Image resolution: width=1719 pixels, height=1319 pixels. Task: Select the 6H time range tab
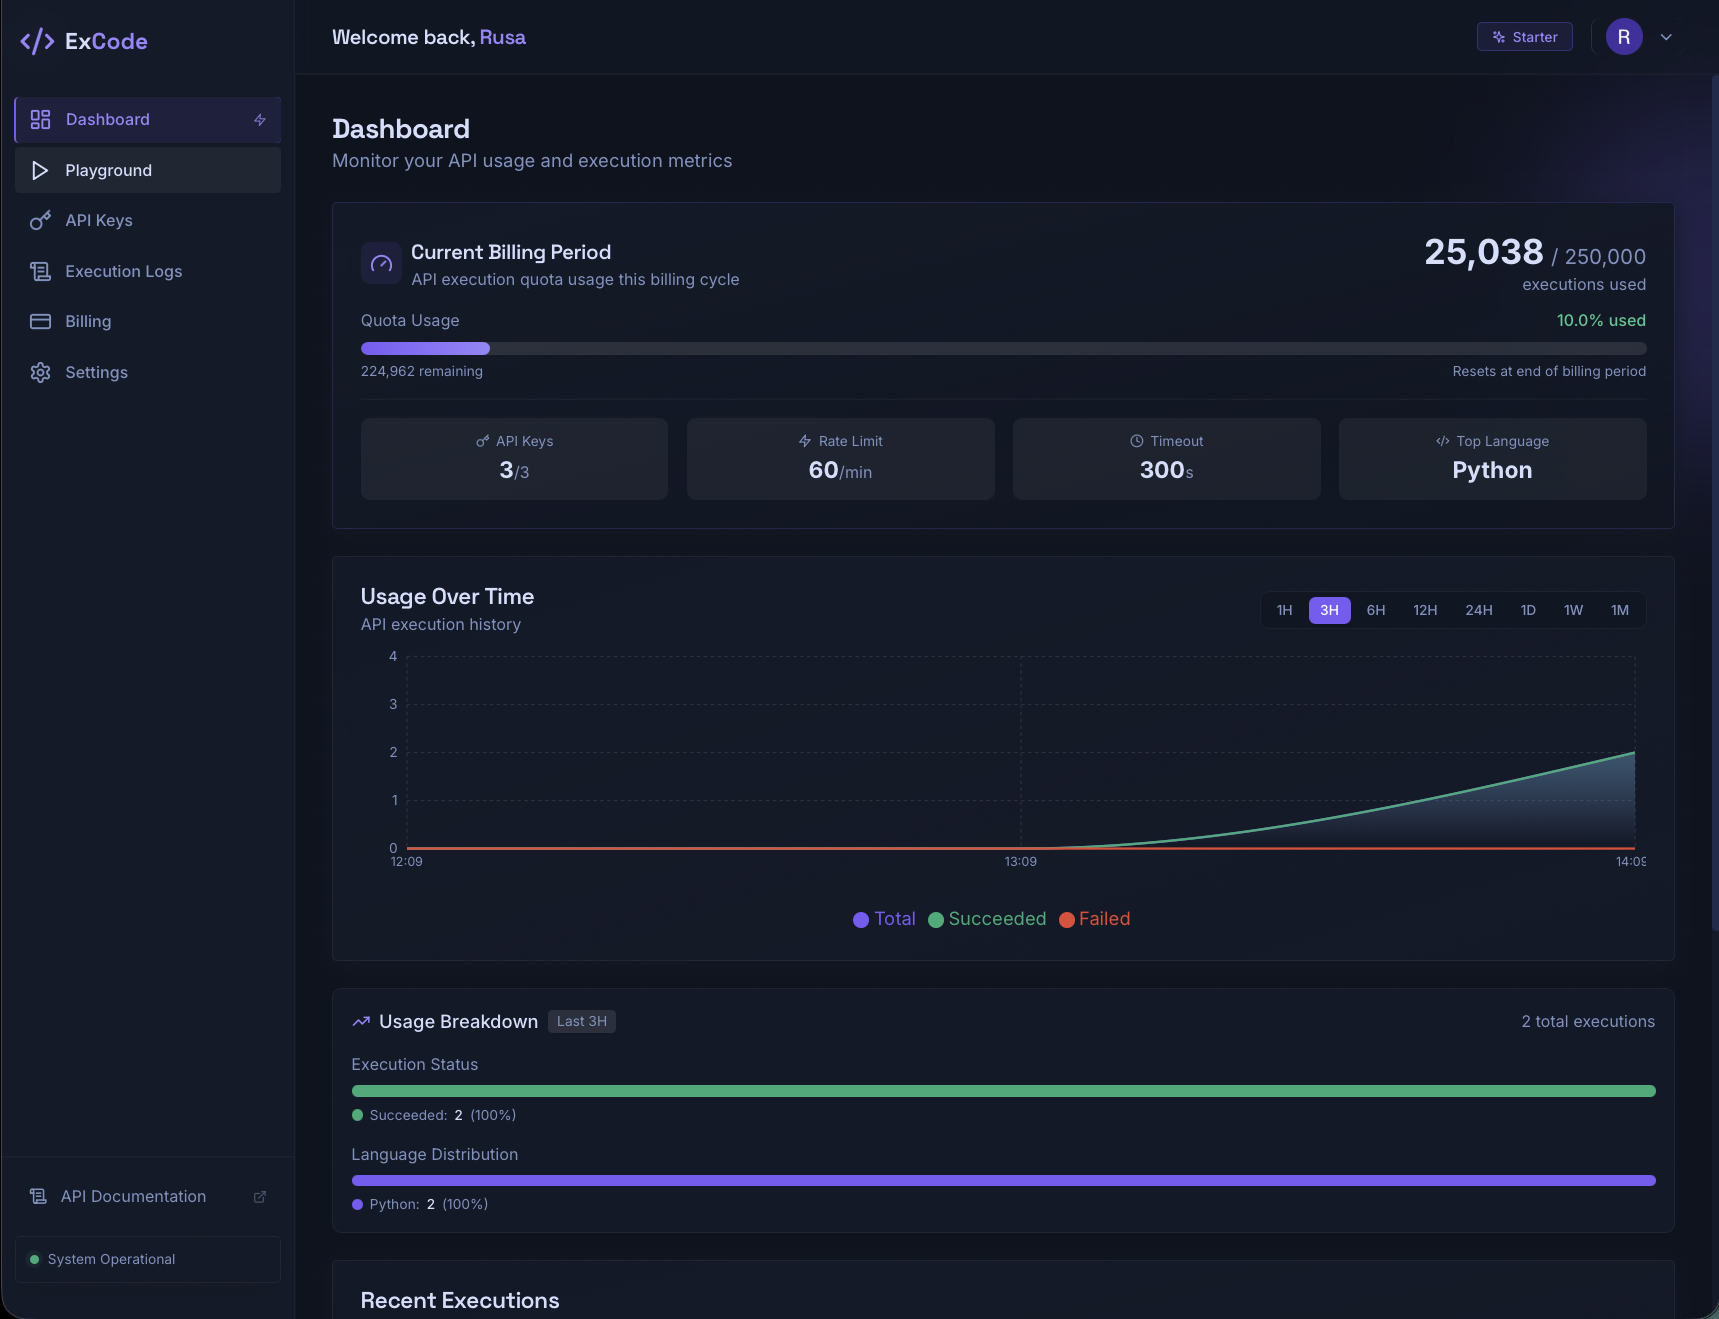tap(1376, 611)
